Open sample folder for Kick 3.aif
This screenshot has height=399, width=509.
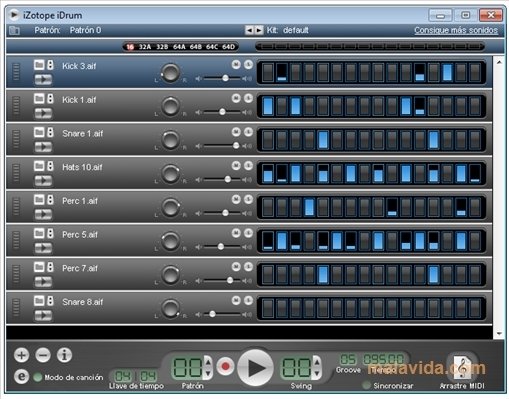39,65
